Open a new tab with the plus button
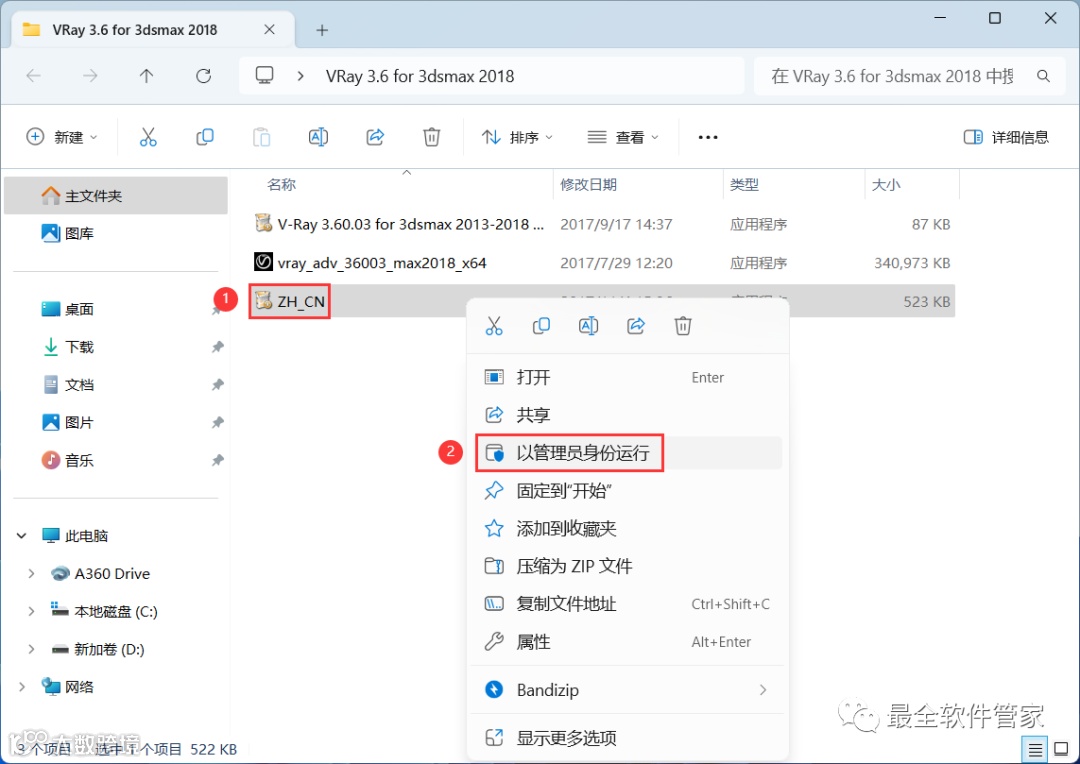Image resolution: width=1080 pixels, height=764 pixels. click(322, 30)
